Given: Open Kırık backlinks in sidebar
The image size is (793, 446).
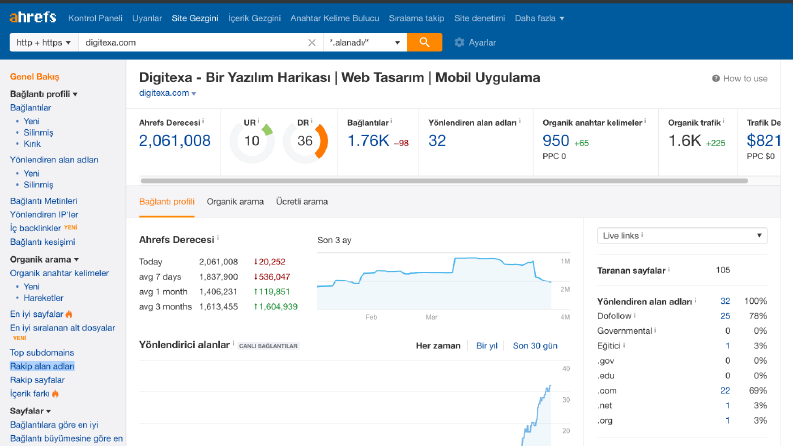Looking at the screenshot, I should coord(32,144).
